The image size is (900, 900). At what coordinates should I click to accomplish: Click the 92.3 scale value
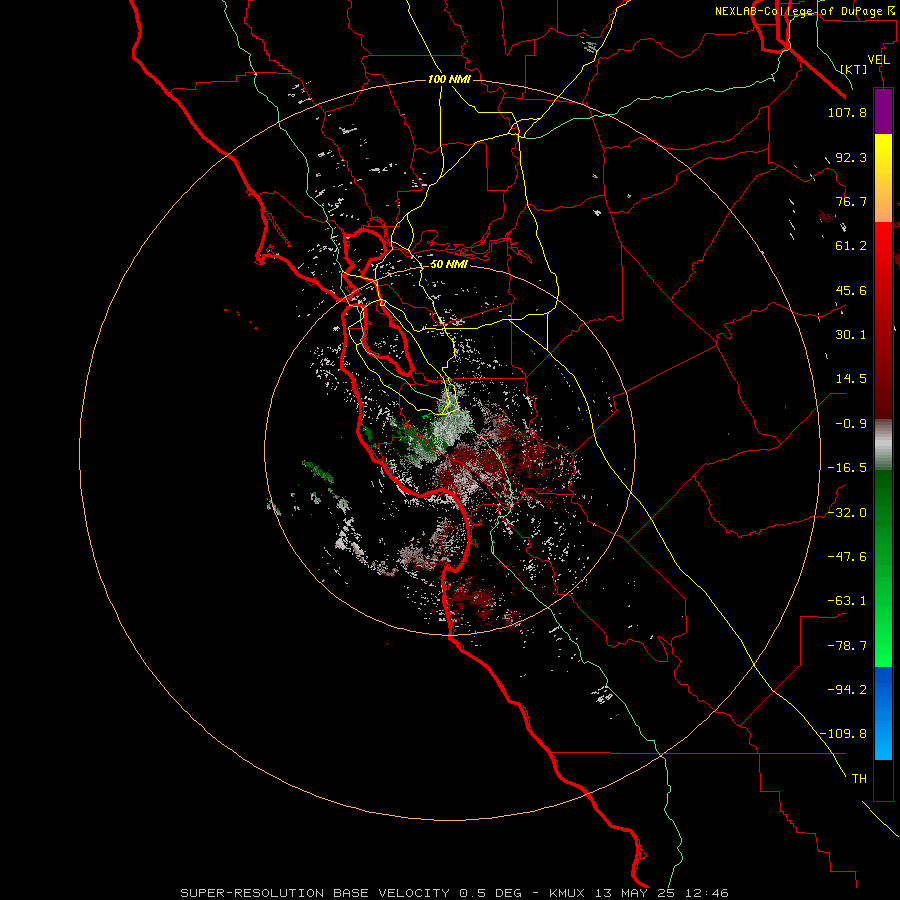(x=851, y=157)
